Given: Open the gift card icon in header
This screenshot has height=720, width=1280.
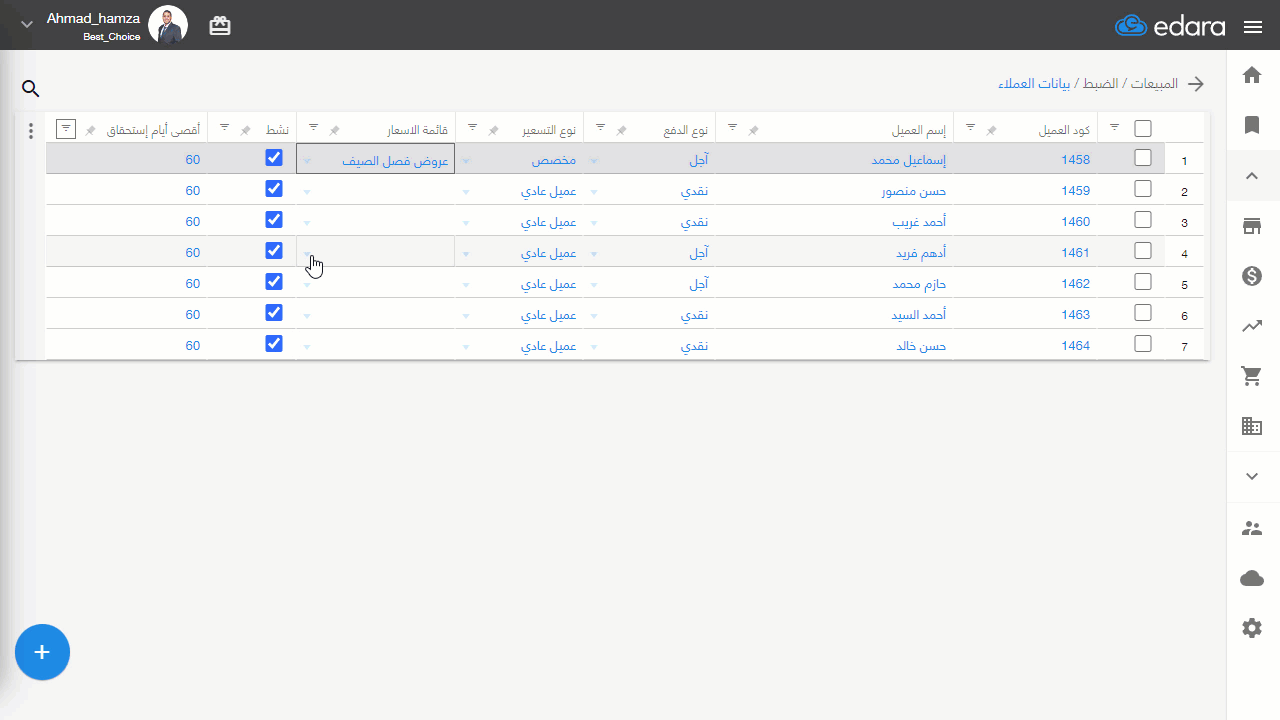Looking at the screenshot, I should (220, 26).
